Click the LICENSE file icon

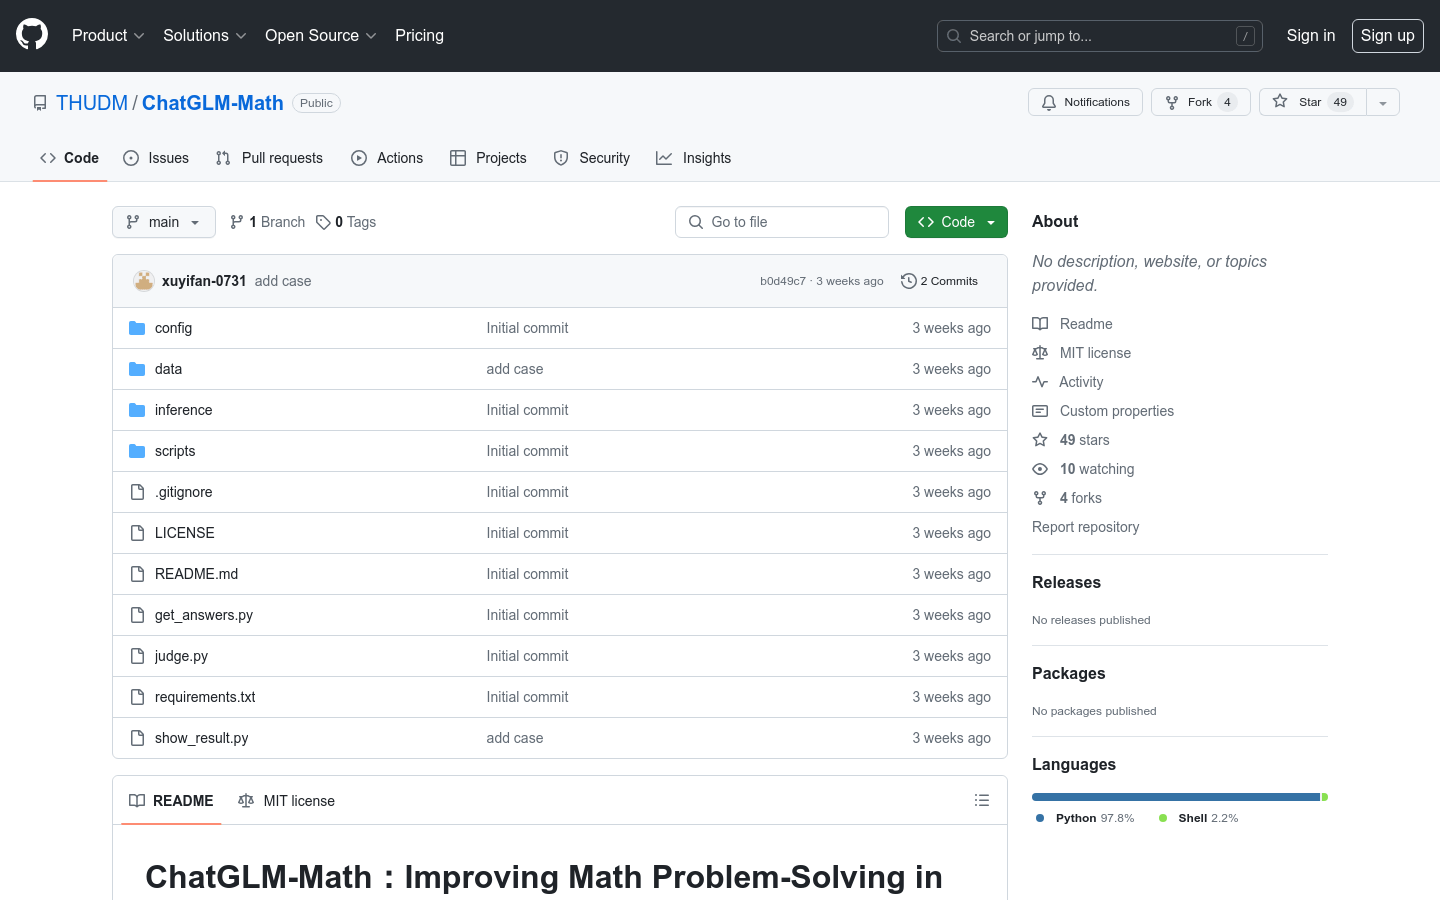pos(137,533)
